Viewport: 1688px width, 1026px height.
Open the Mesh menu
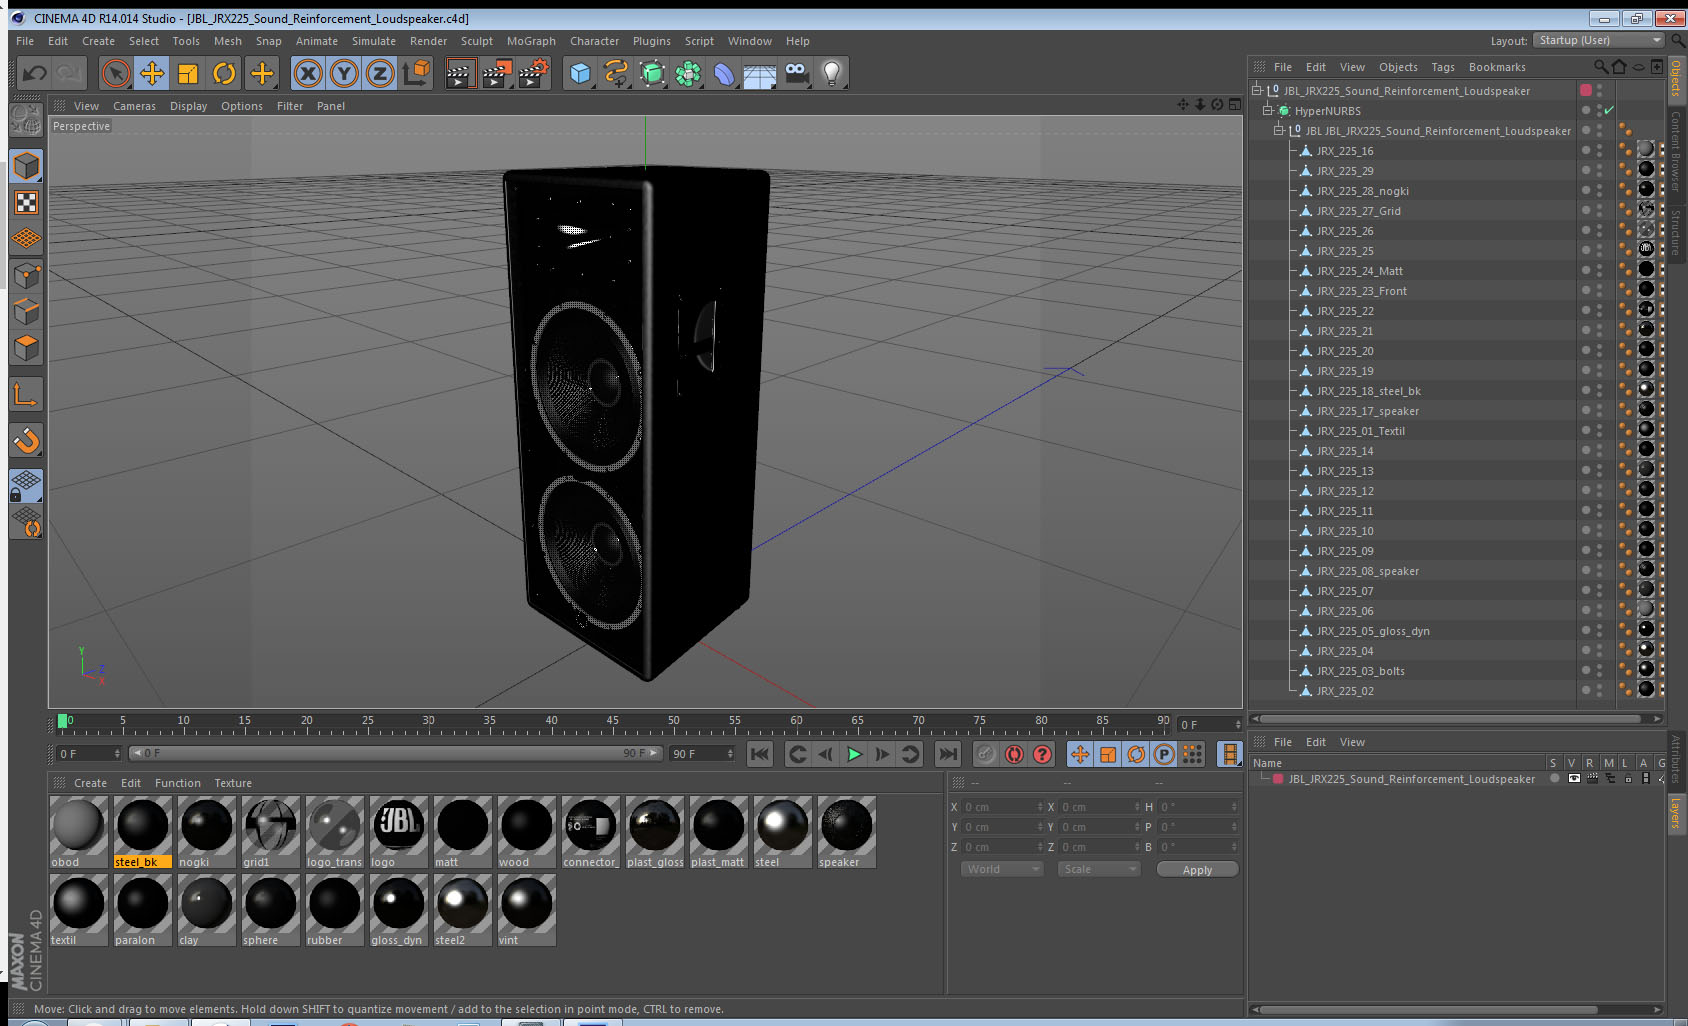tap(227, 41)
